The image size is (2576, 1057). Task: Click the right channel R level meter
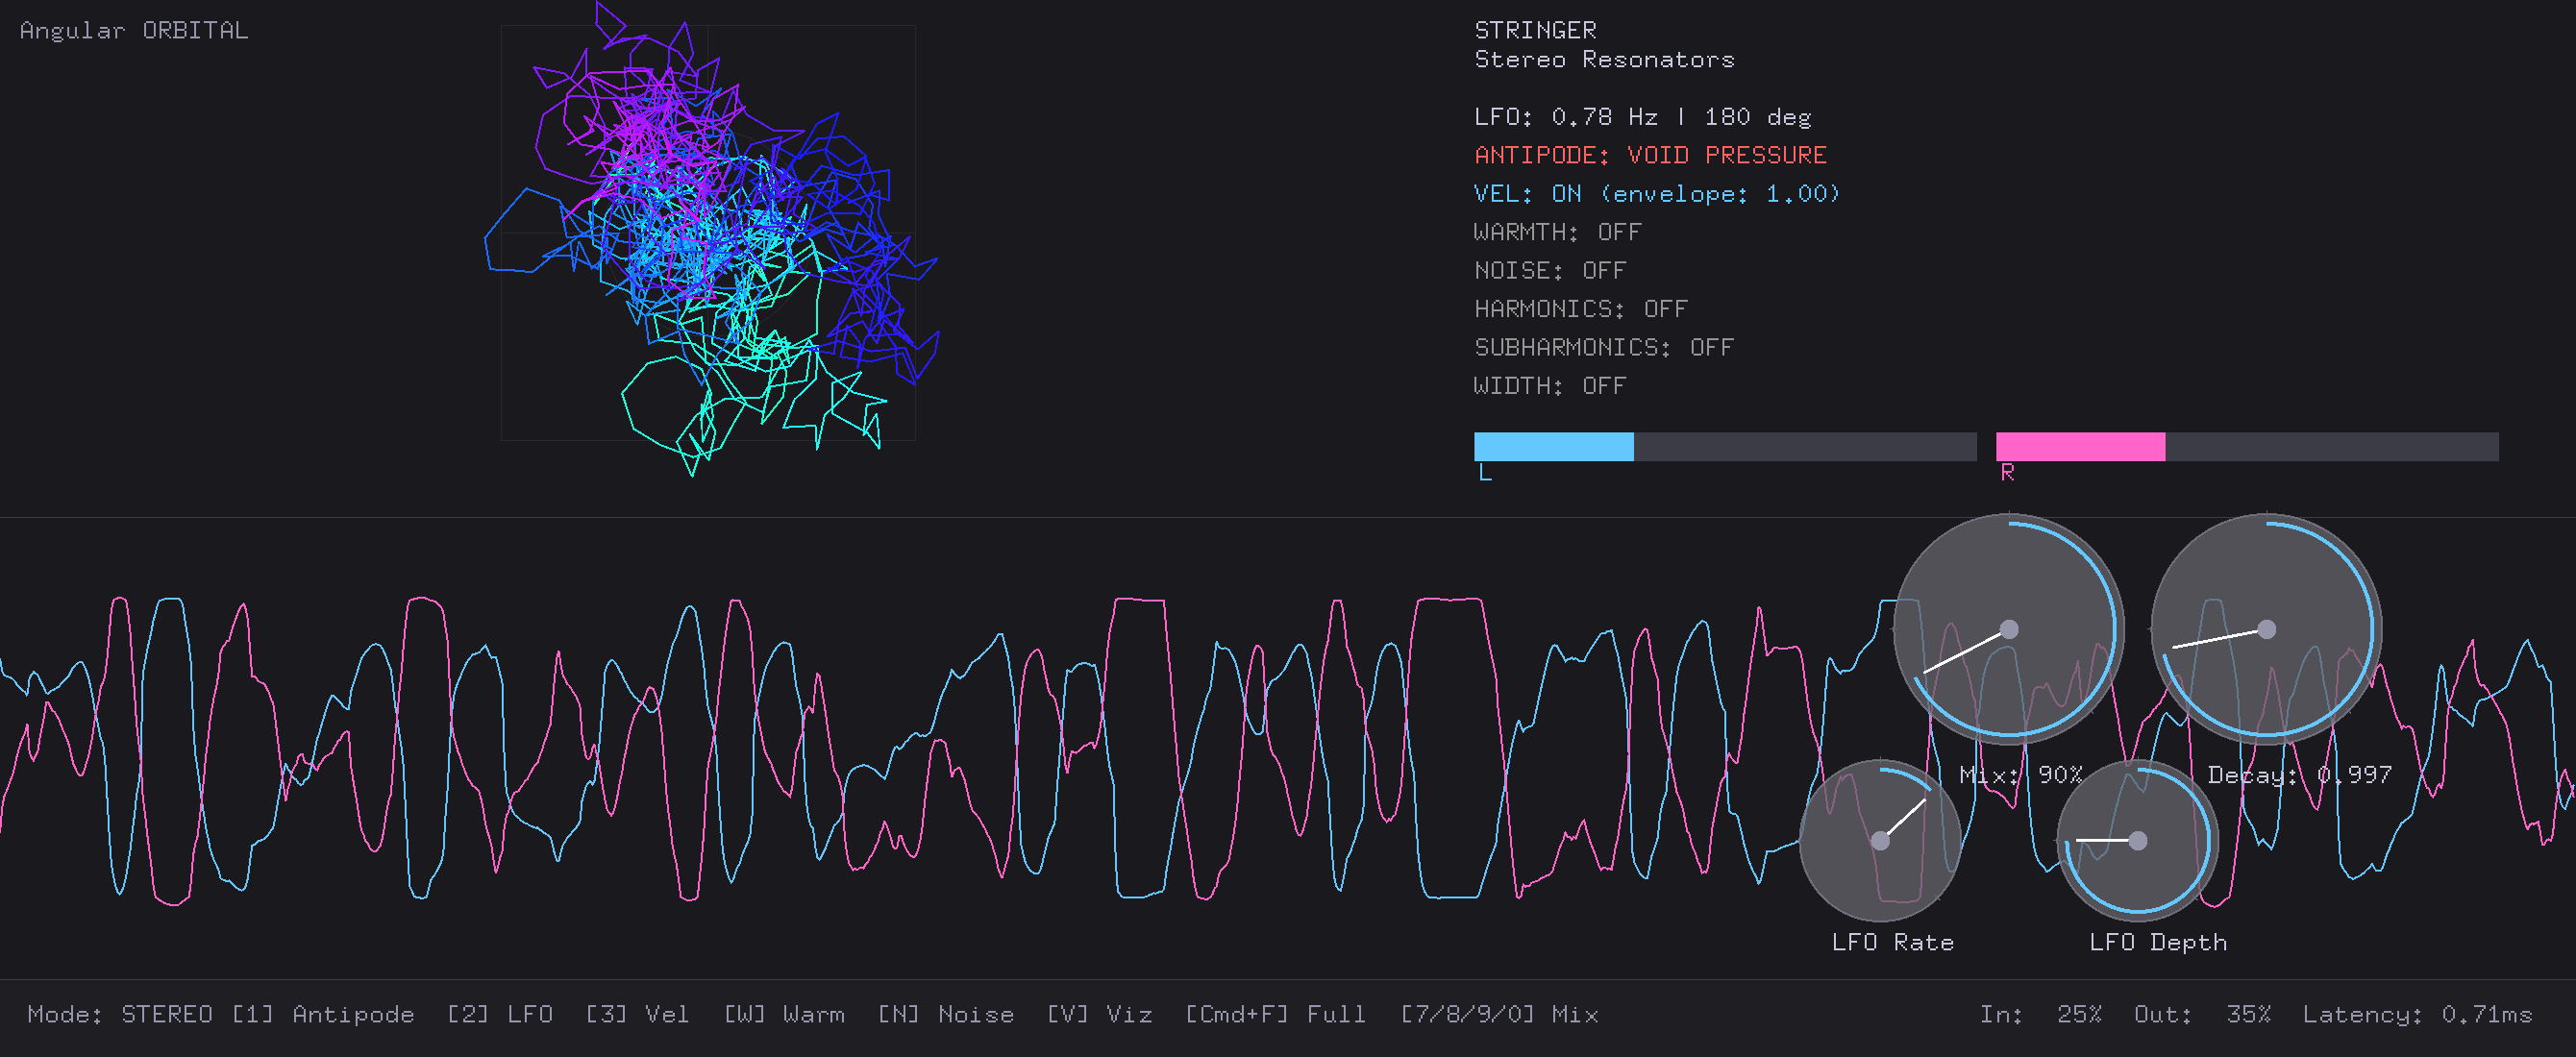coord(2246,447)
